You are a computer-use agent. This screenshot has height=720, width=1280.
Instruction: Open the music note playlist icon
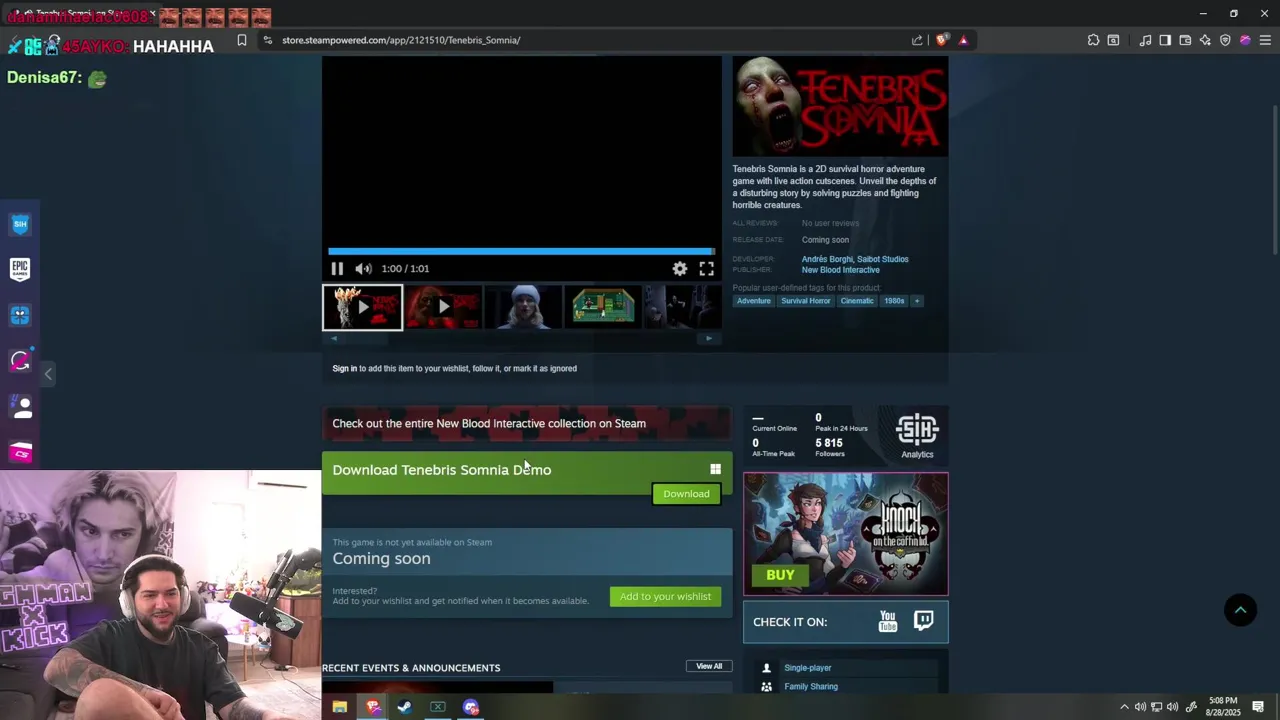pos(1145,40)
